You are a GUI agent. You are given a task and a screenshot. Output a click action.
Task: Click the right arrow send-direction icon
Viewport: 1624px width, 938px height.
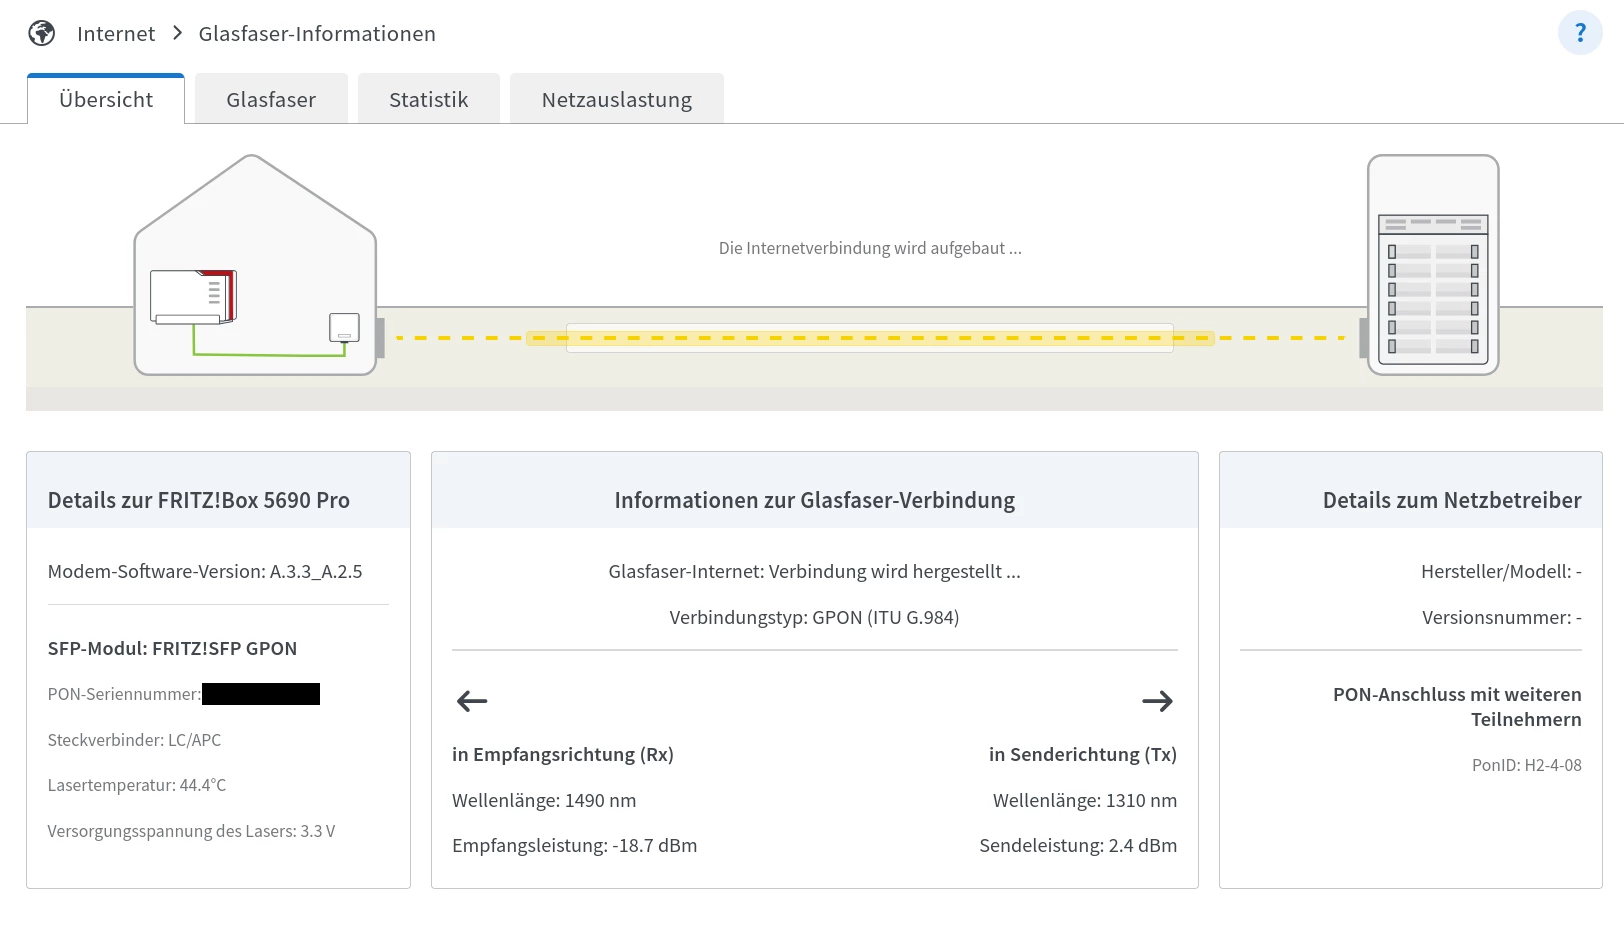point(1157,701)
